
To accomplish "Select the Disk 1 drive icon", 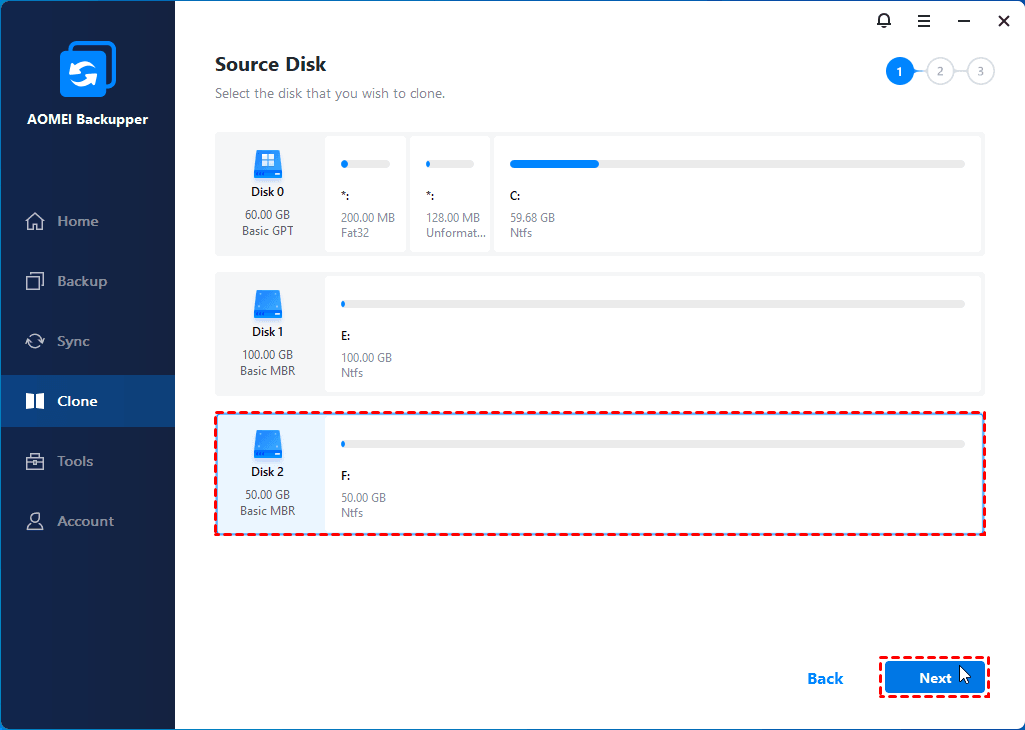I will tap(267, 304).
